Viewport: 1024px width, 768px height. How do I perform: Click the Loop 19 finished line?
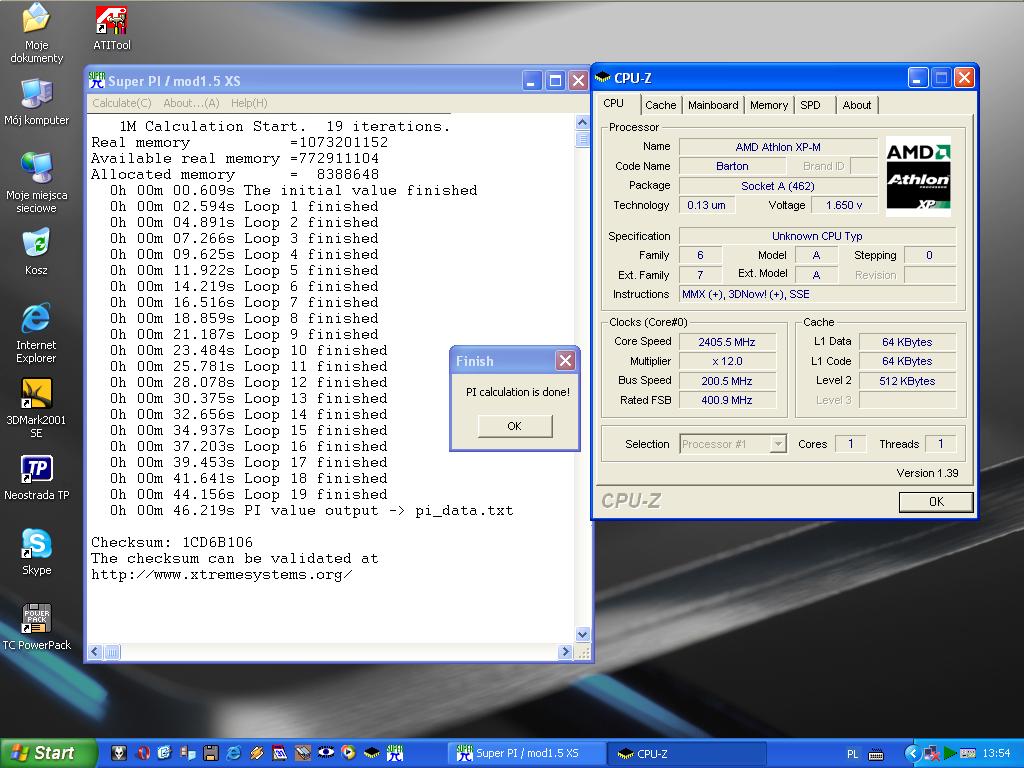248,494
